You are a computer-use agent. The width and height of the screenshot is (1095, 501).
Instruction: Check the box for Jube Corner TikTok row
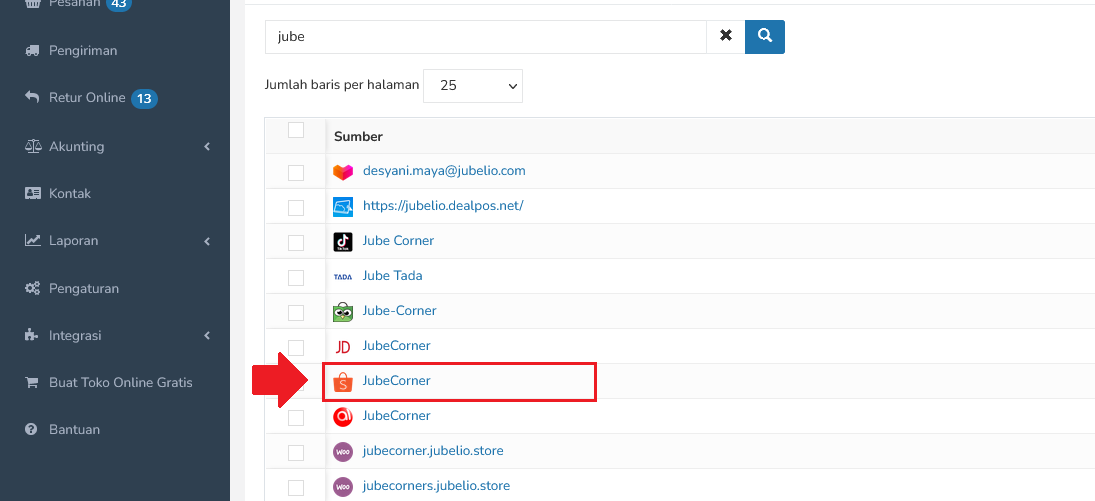[x=296, y=242]
